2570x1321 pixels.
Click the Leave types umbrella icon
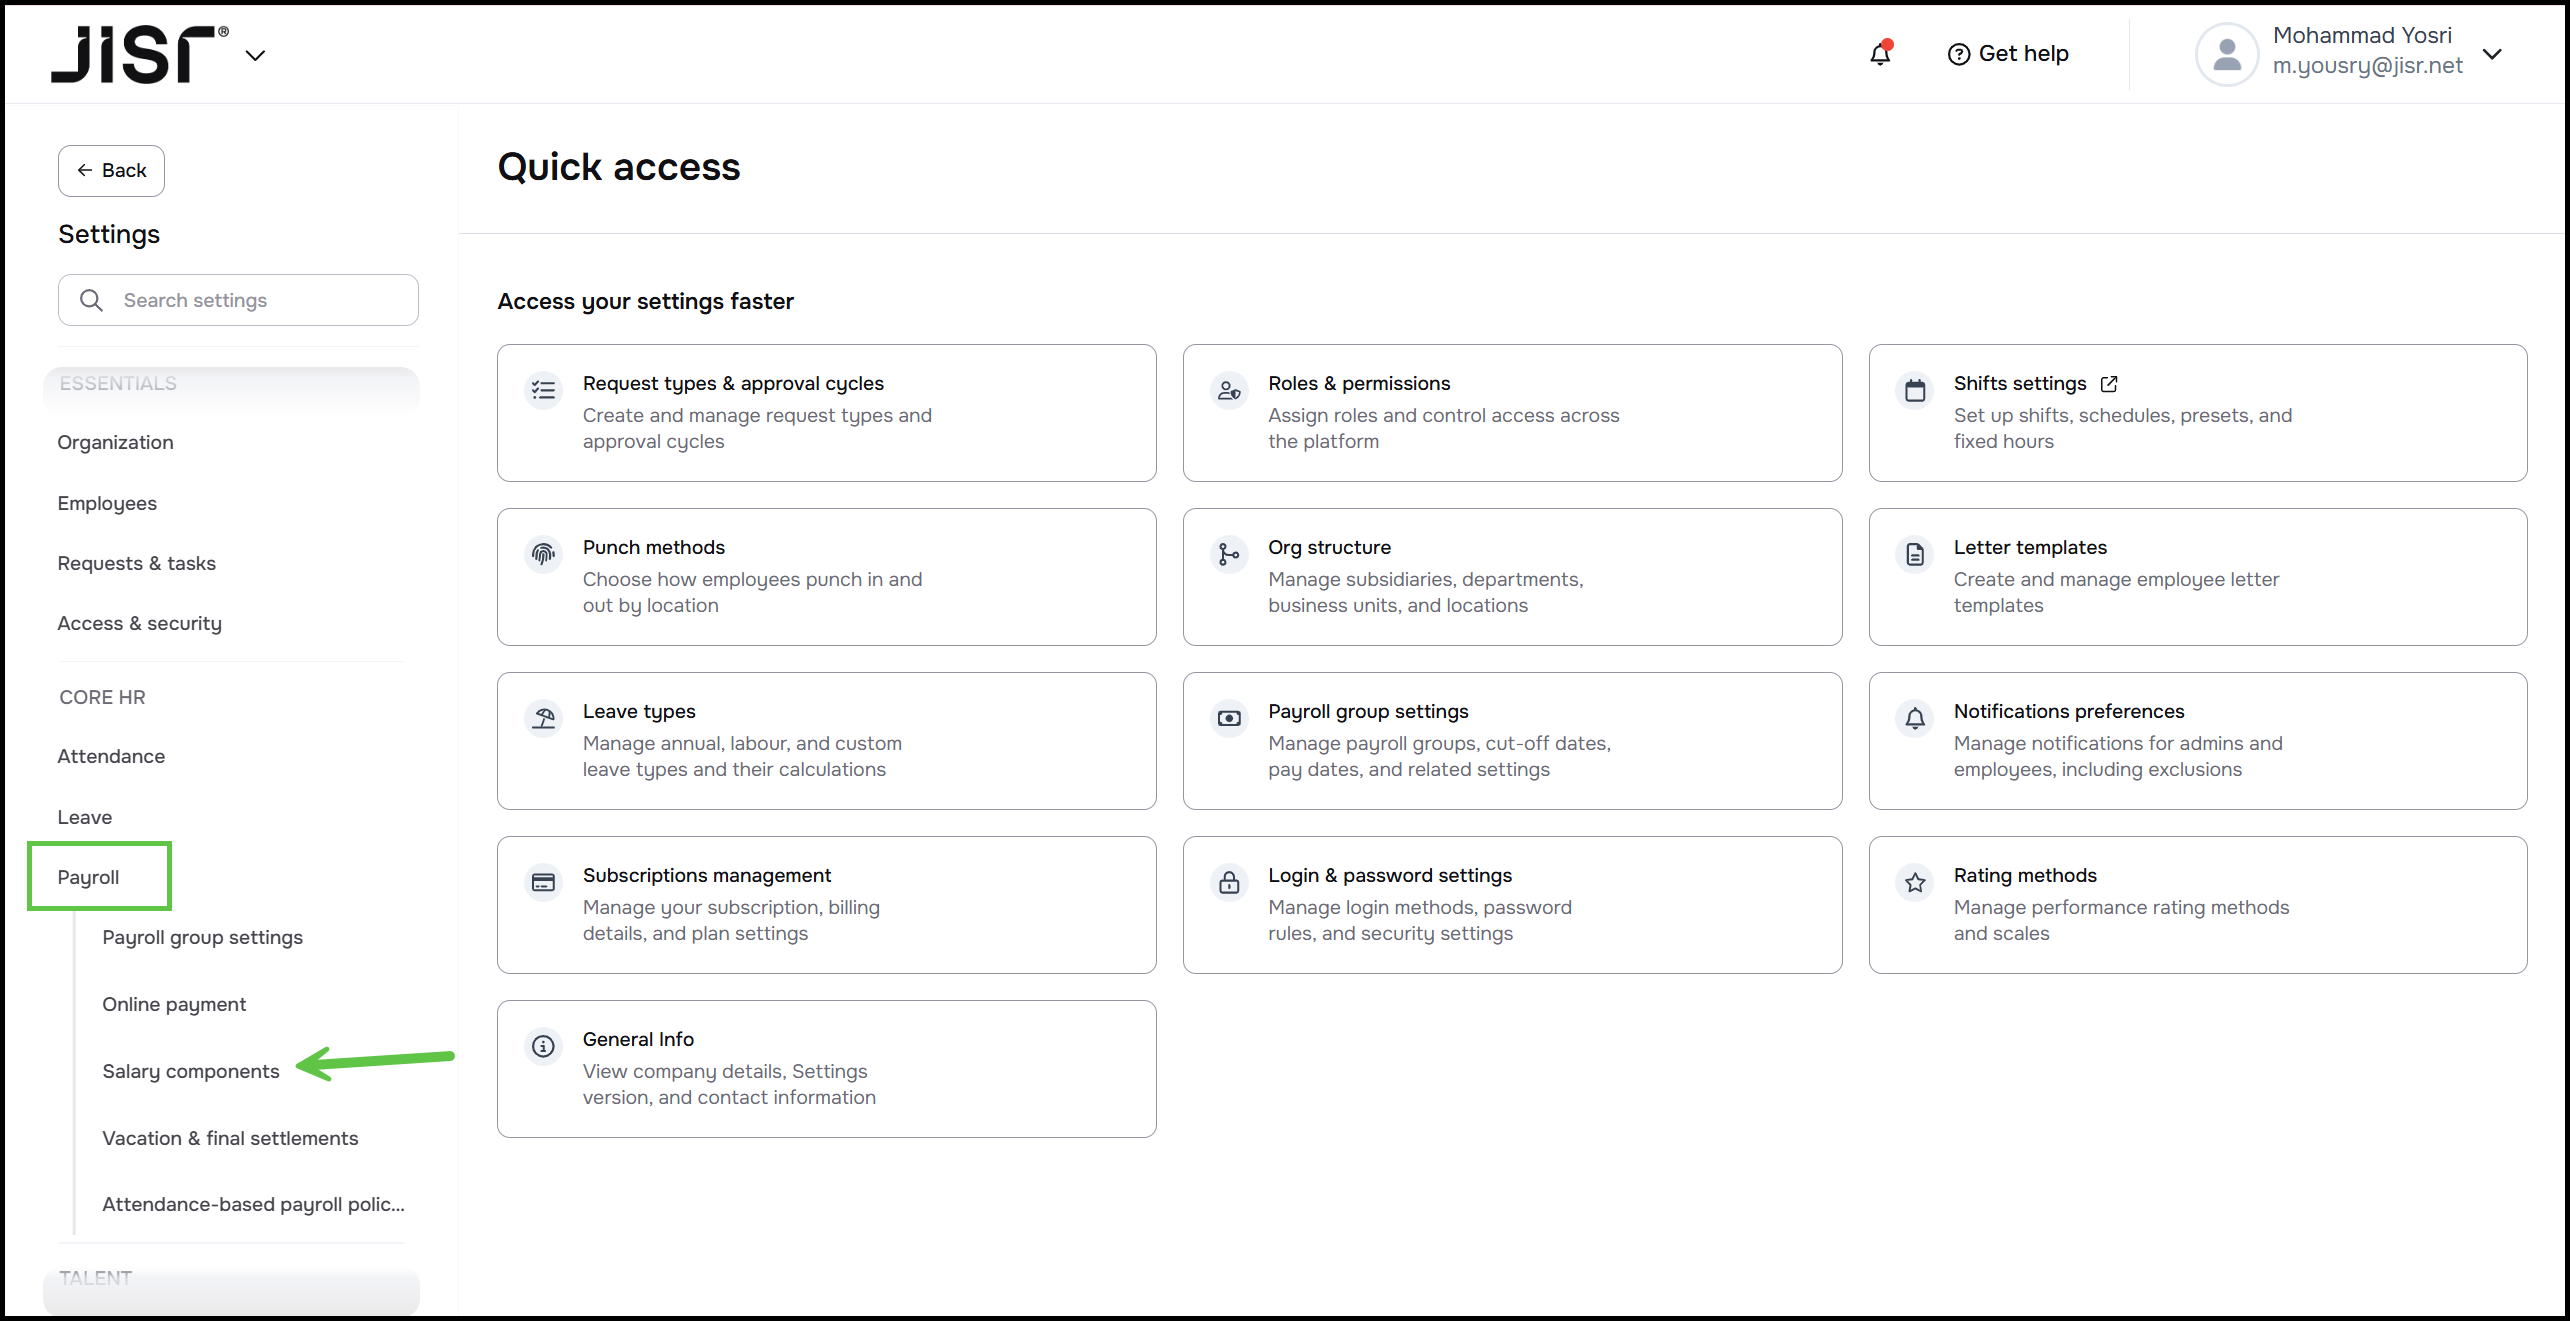click(x=543, y=718)
